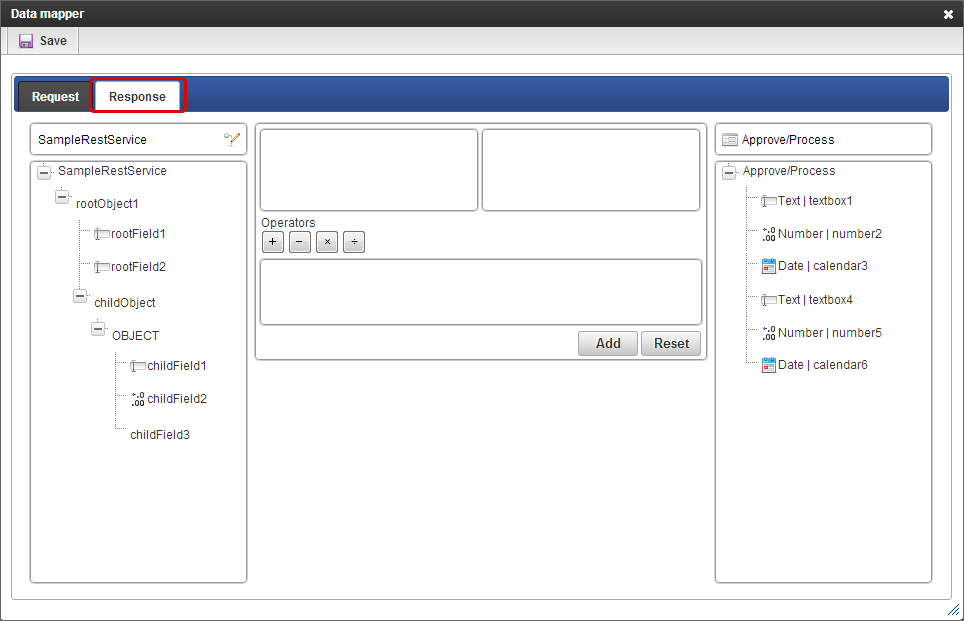Collapse the SampleRestService root tree node

click(44, 172)
